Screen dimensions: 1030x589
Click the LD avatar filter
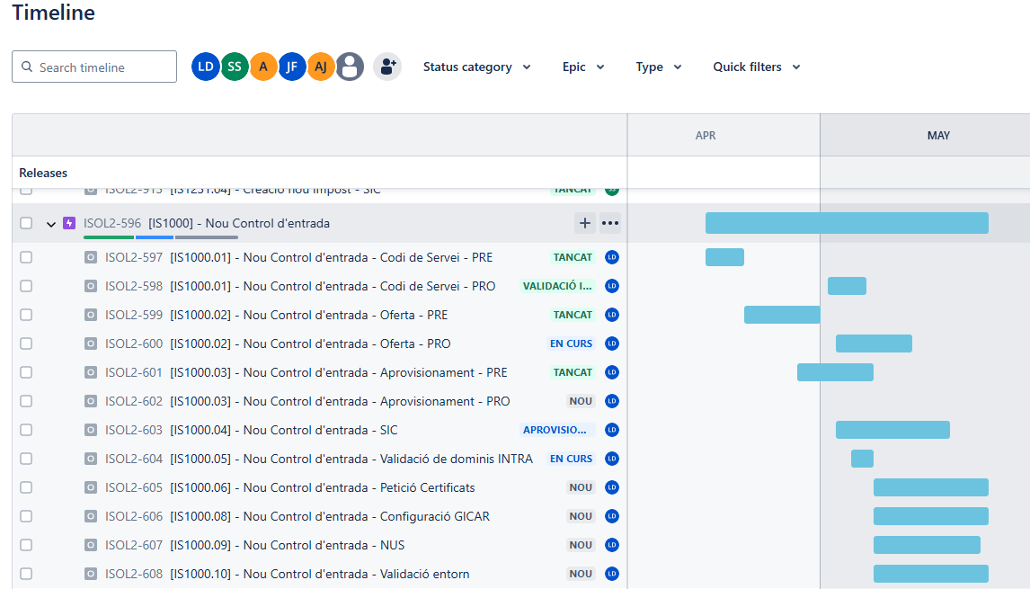pyautogui.click(x=205, y=67)
